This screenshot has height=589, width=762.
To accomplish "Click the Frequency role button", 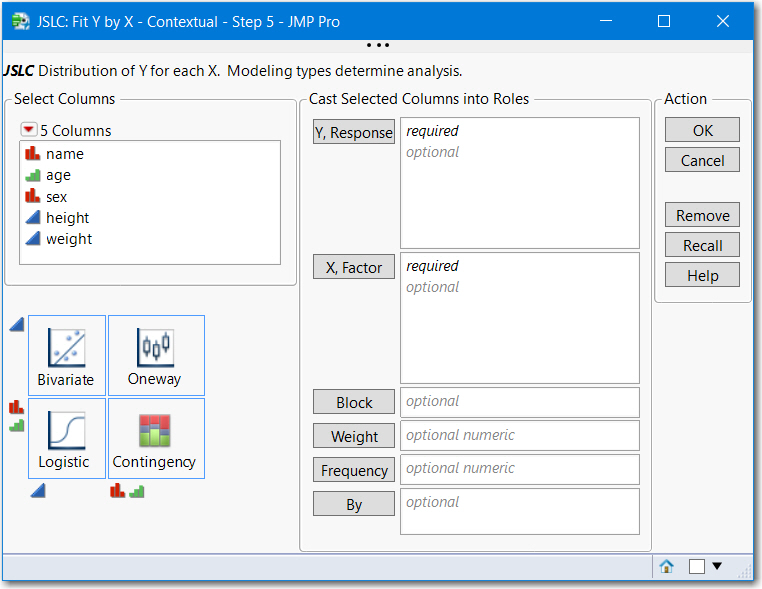I will [x=354, y=470].
